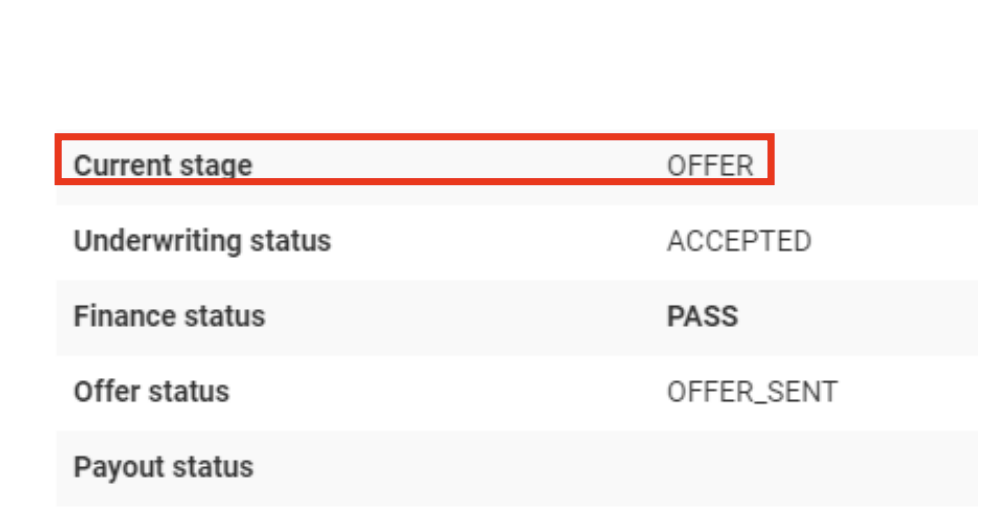Click blank space right of OFFER_SENT value
Image resolution: width=996 pixels, height=524 pixels.
[910, 391]
